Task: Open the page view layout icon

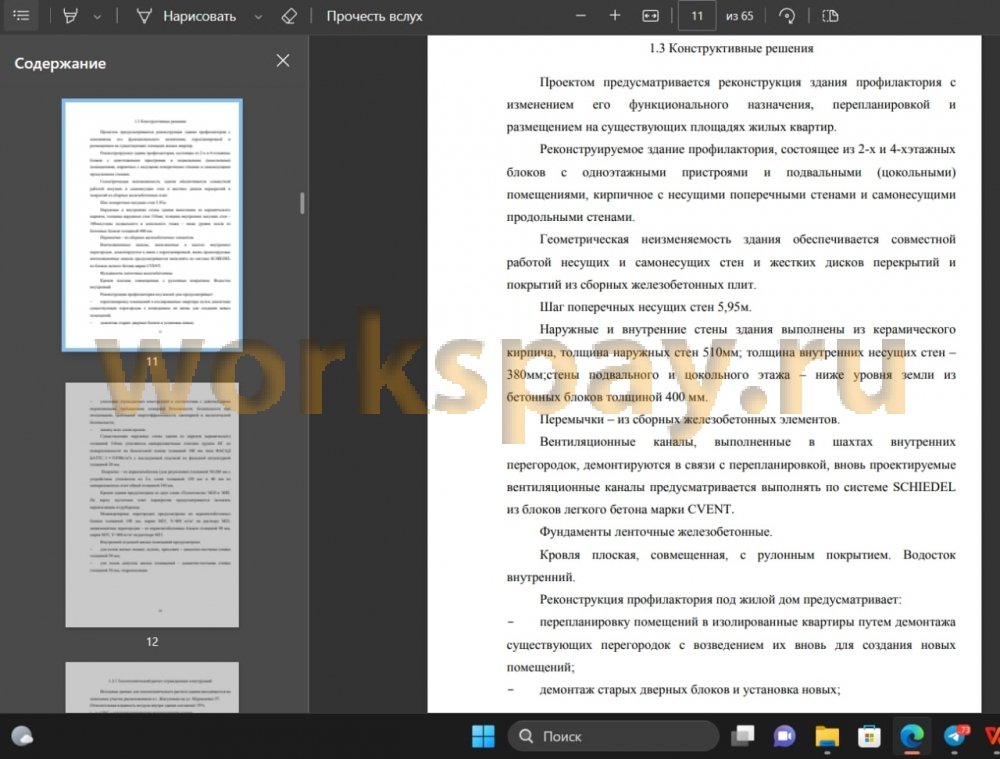Action: click(x=830, y=16)
